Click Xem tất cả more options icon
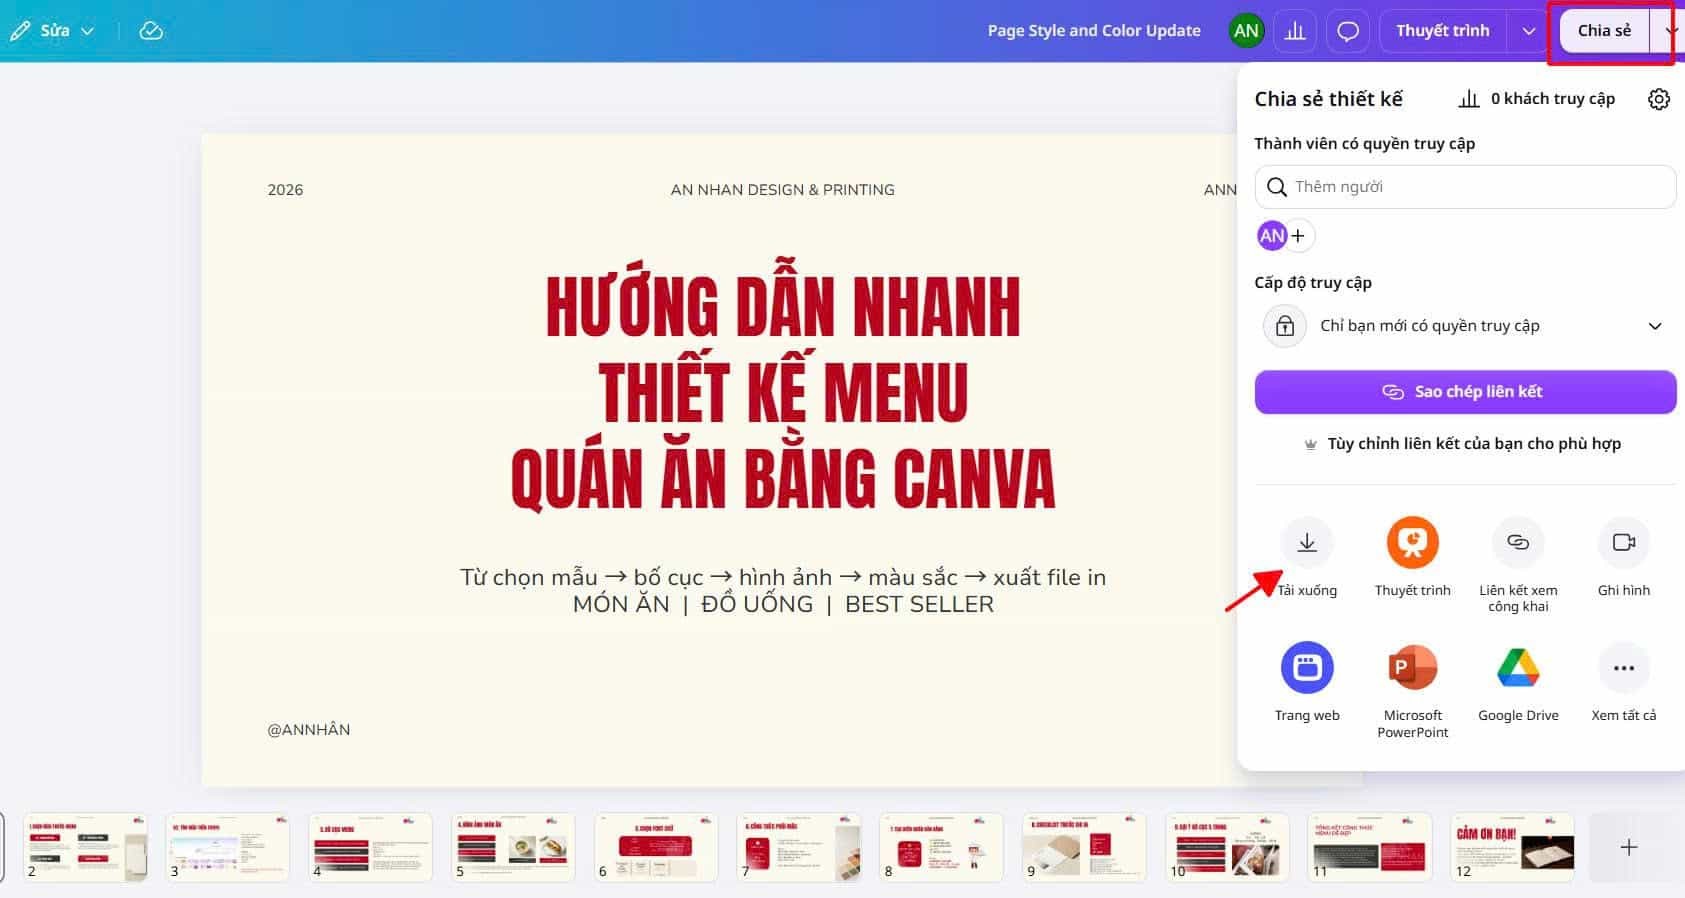This screenshot has width=1685, height=898. click(x=1623, y=667)
